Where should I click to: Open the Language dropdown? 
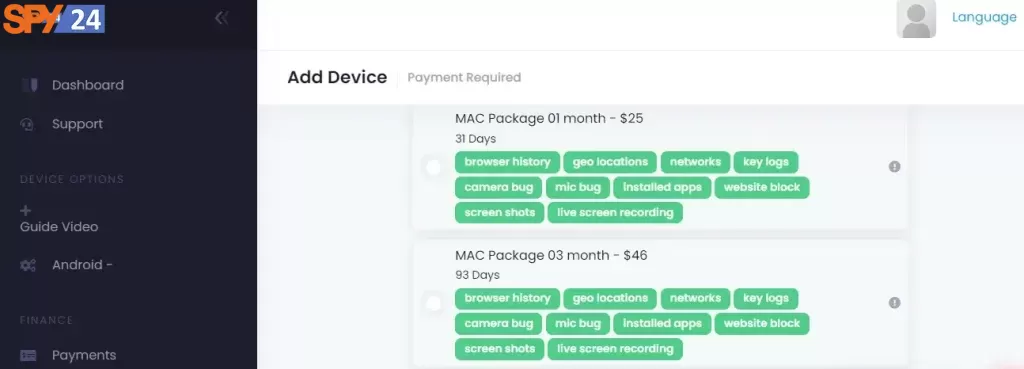984,17
